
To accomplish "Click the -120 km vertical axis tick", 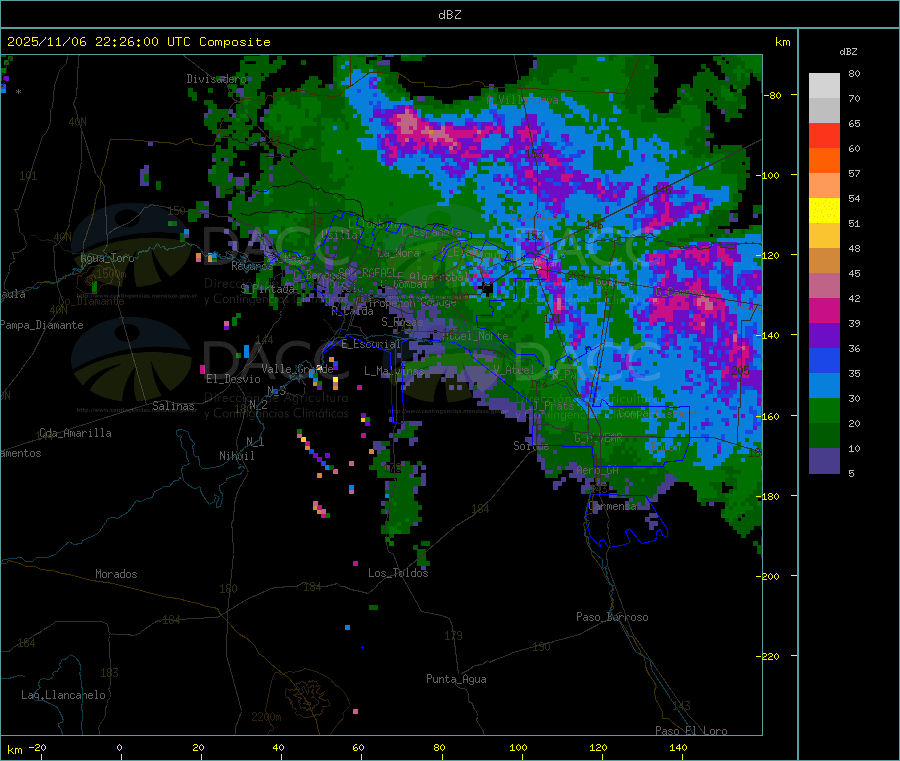I will click(x=769, y=255).
